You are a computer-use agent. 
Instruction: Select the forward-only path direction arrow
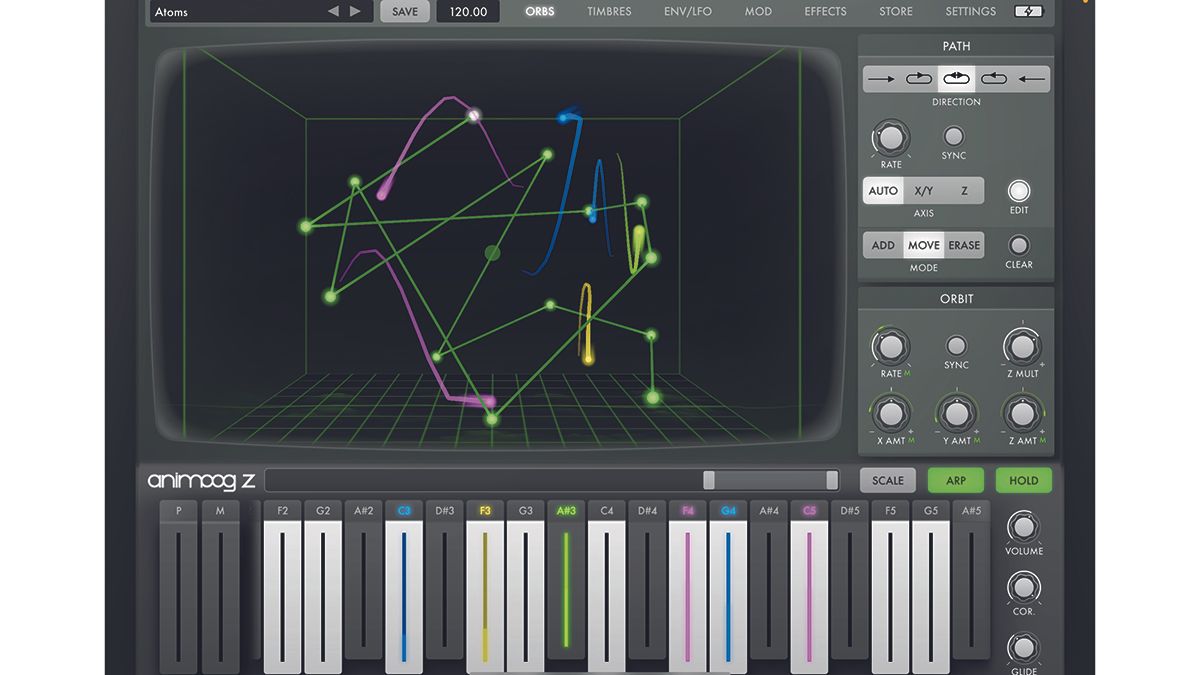pyautogui.click(x=881, y=78)
